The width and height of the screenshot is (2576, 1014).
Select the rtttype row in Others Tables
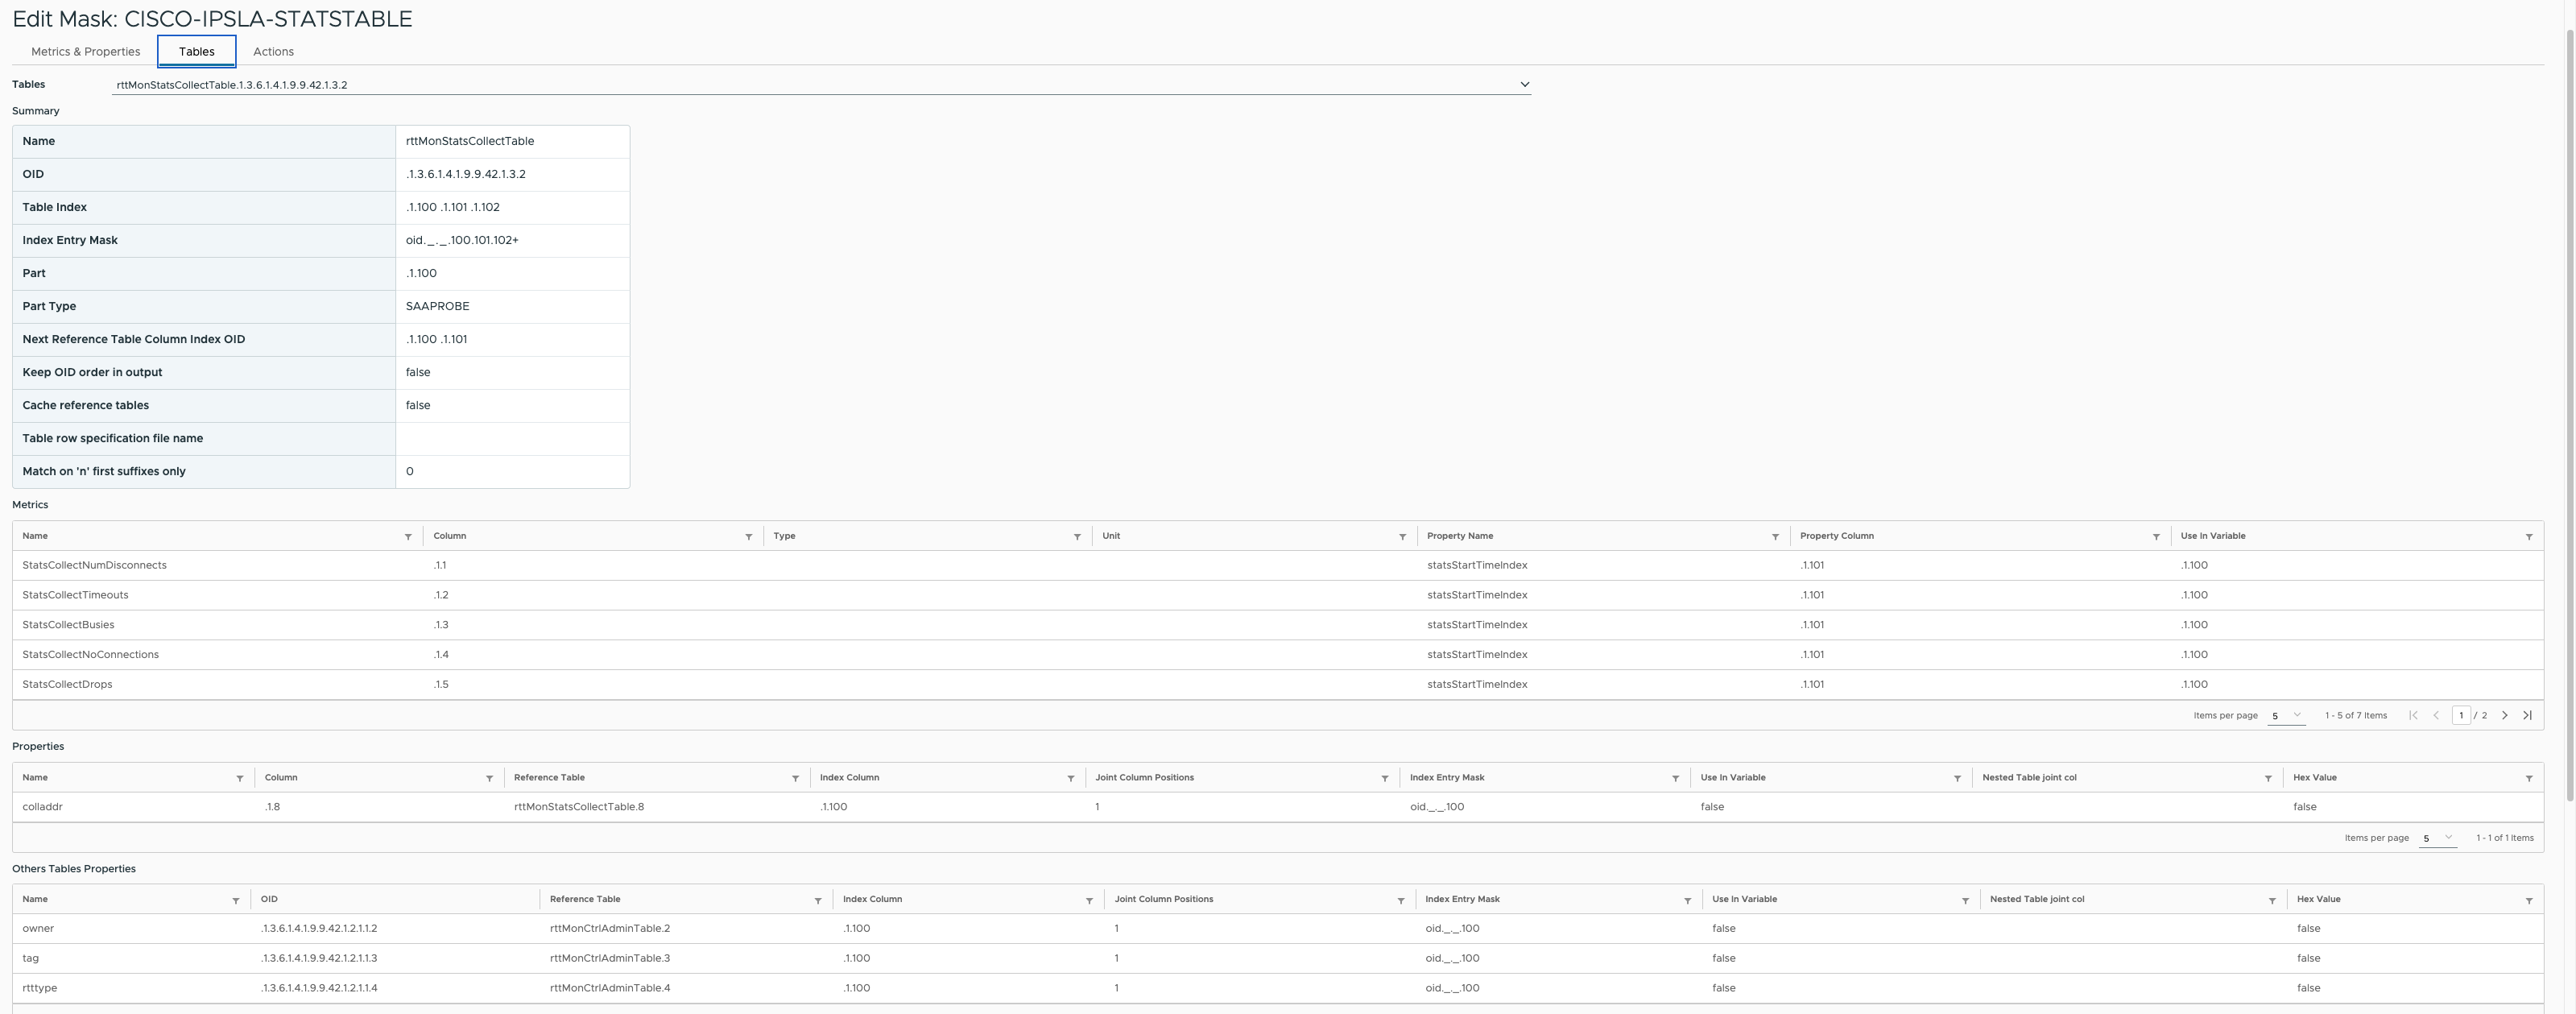click(x=1277, y=988)
